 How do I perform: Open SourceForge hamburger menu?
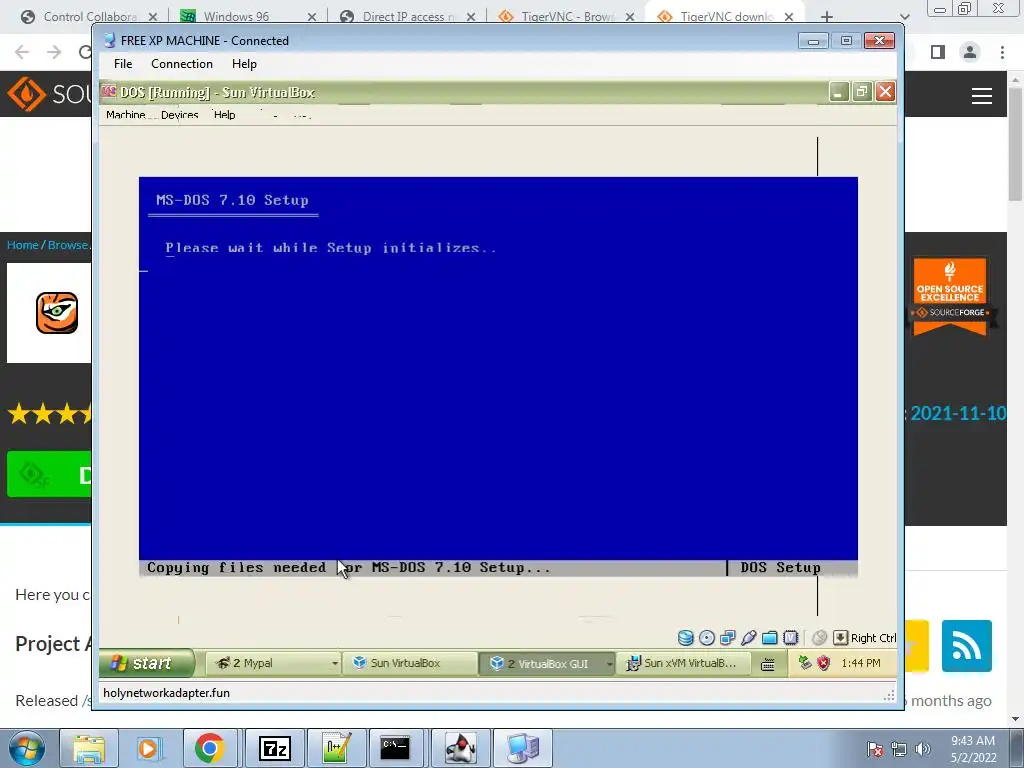click(982, 96)
